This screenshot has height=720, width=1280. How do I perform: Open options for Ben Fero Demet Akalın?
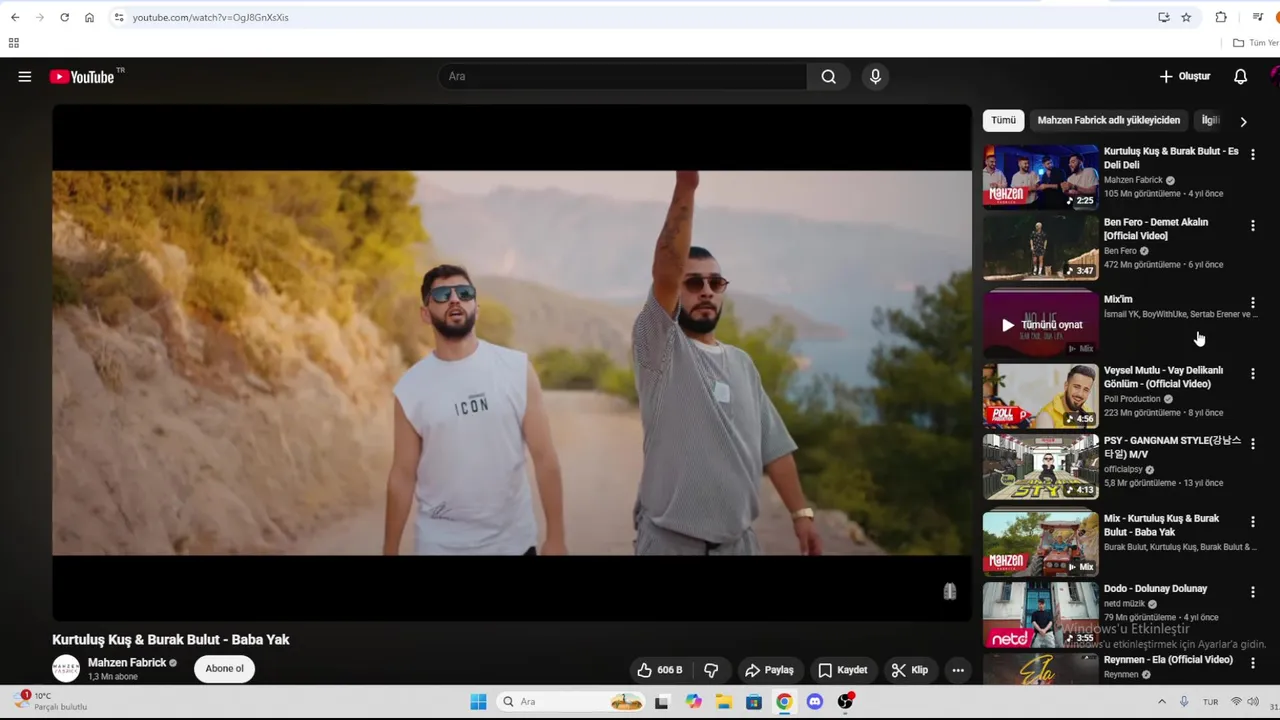pyautogui.click(x=1252, y=226)
